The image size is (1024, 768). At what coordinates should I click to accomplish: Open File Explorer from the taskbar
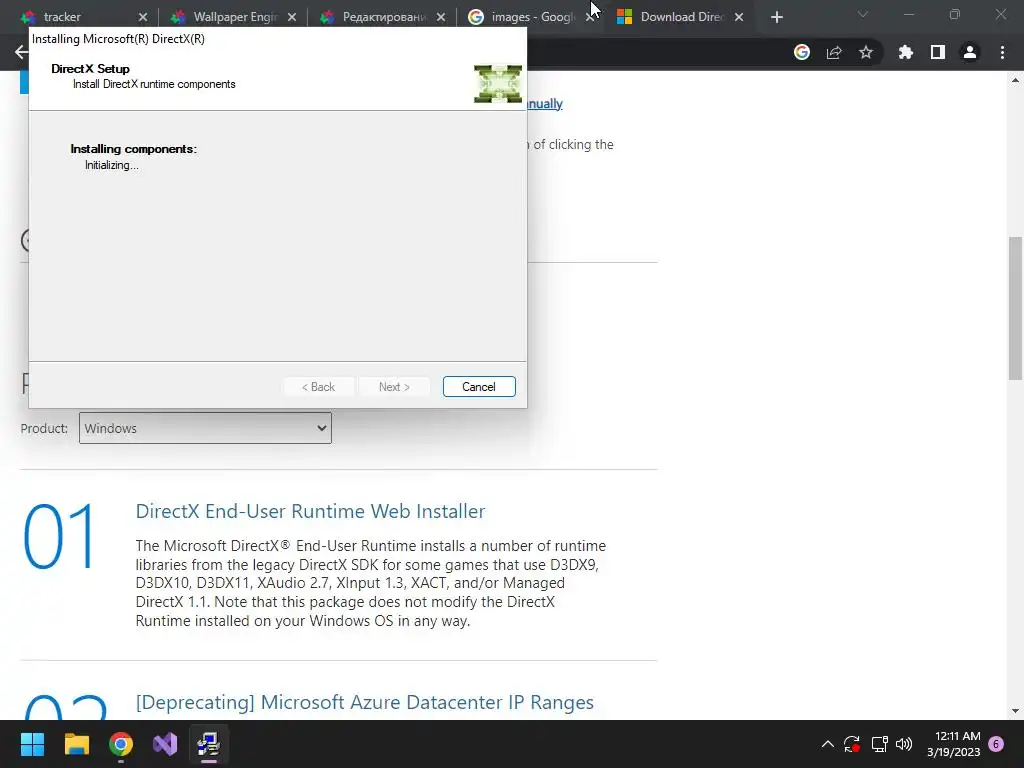coord(76,744)
